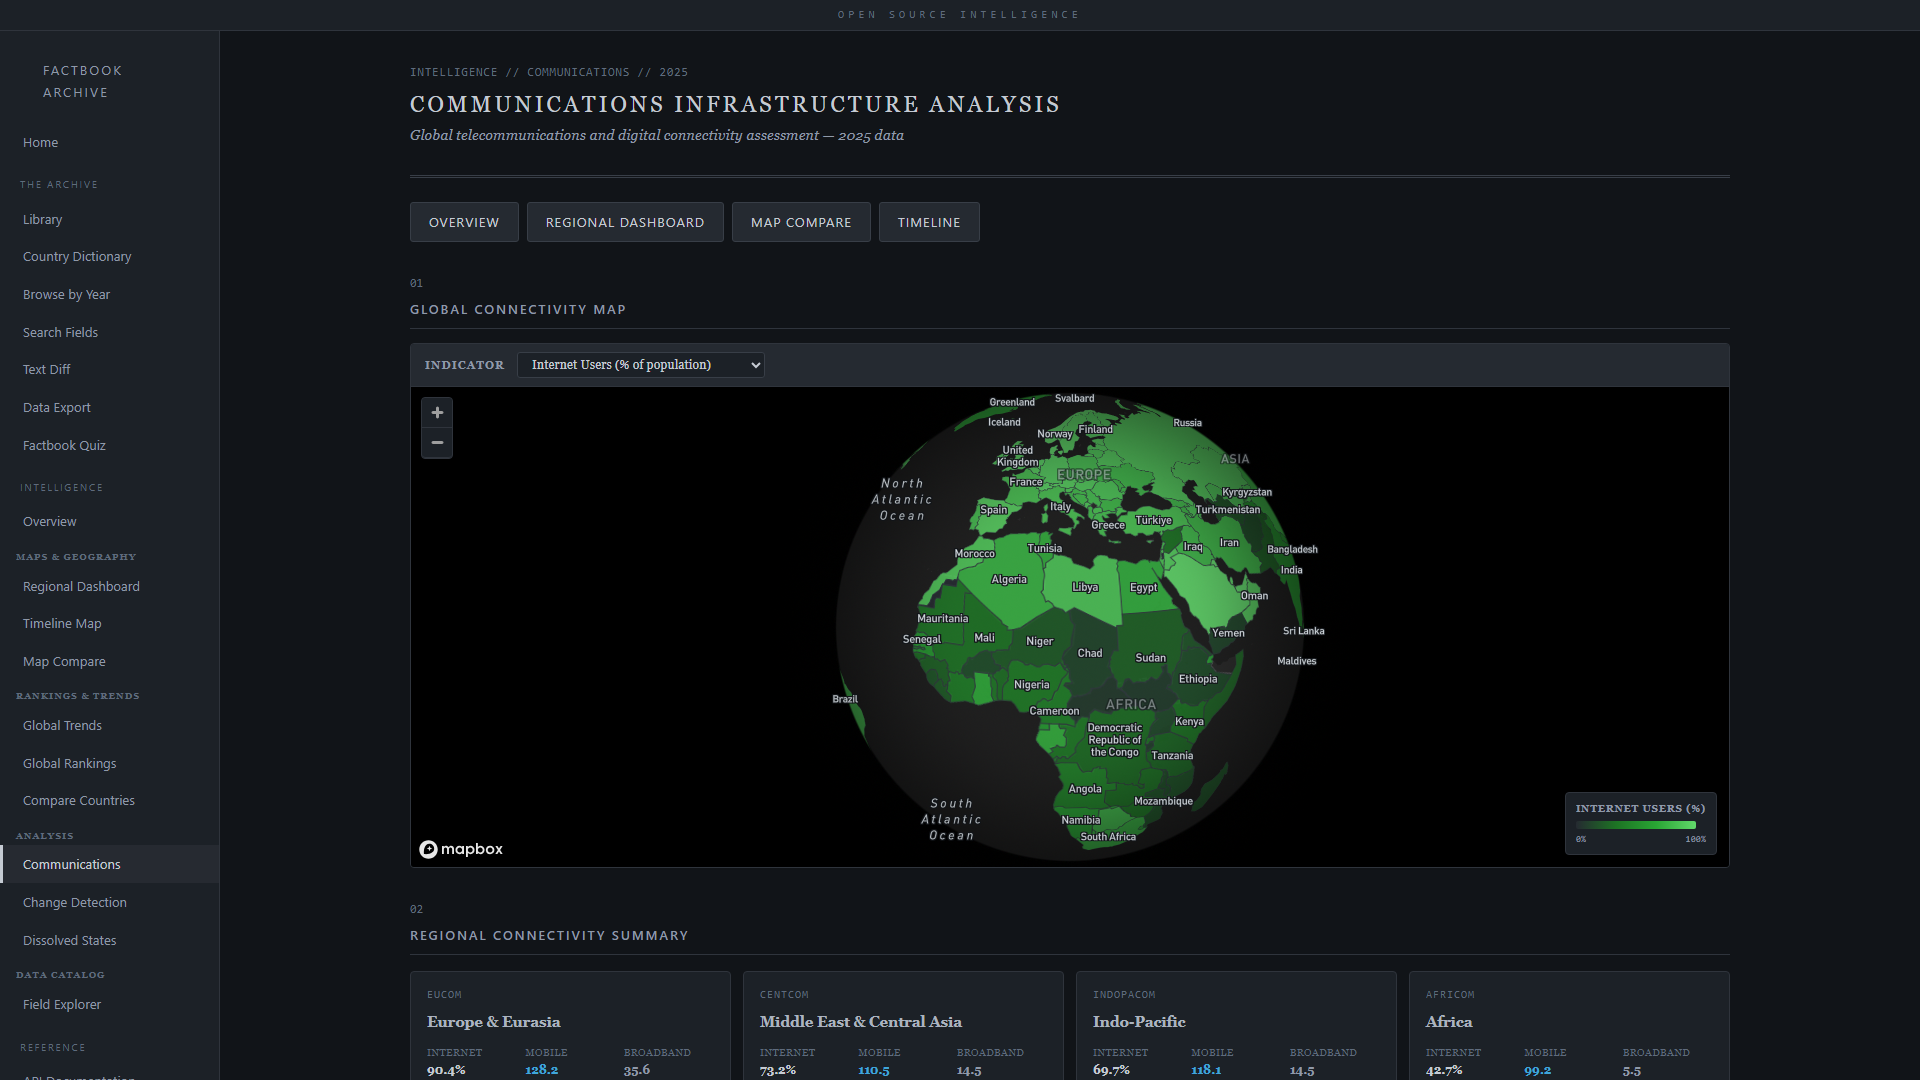Click the Mapbox logo
The image size is (1920, 1080).
click(x=461, y=849)
